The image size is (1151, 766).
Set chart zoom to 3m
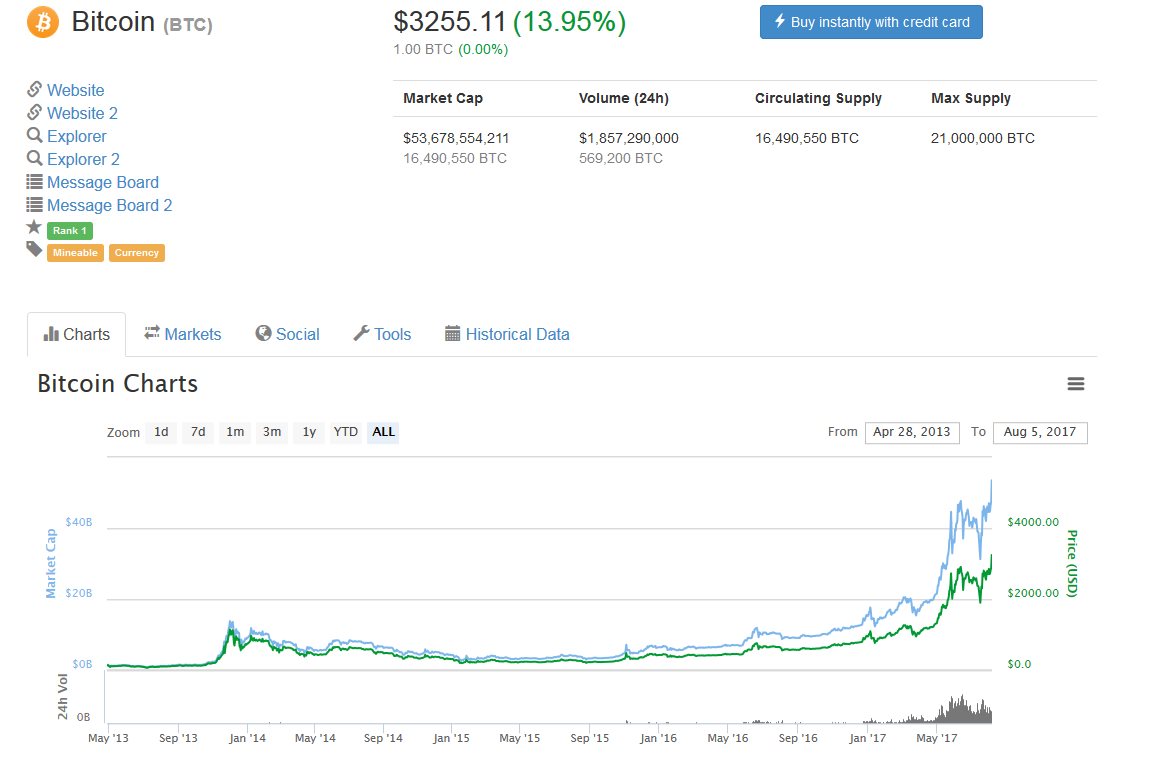[x=272, y=432]
